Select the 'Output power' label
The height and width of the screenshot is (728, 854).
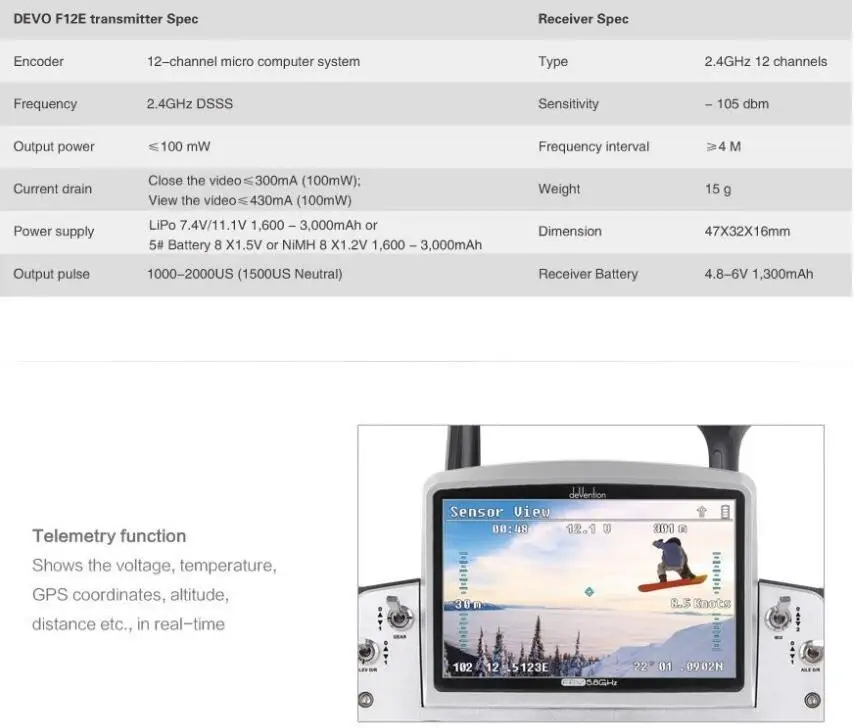coord(54,146)
